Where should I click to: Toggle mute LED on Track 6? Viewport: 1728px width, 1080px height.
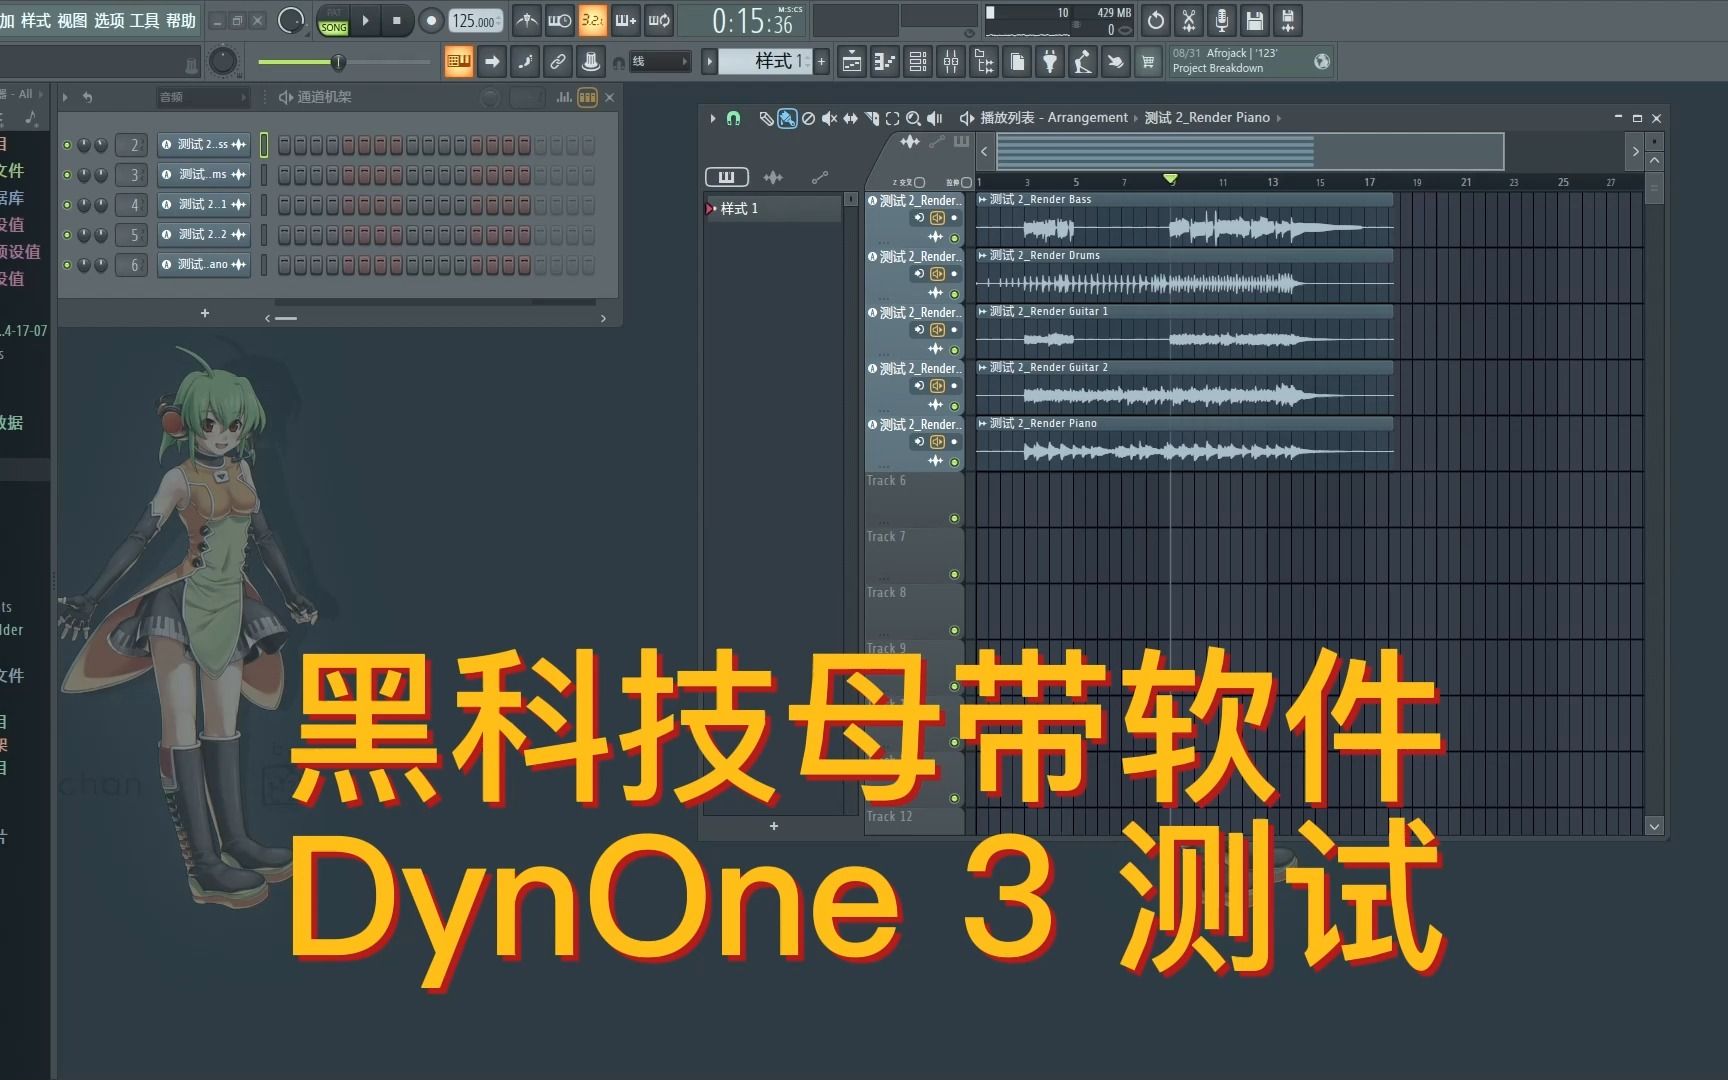click(x=954, y=518)
